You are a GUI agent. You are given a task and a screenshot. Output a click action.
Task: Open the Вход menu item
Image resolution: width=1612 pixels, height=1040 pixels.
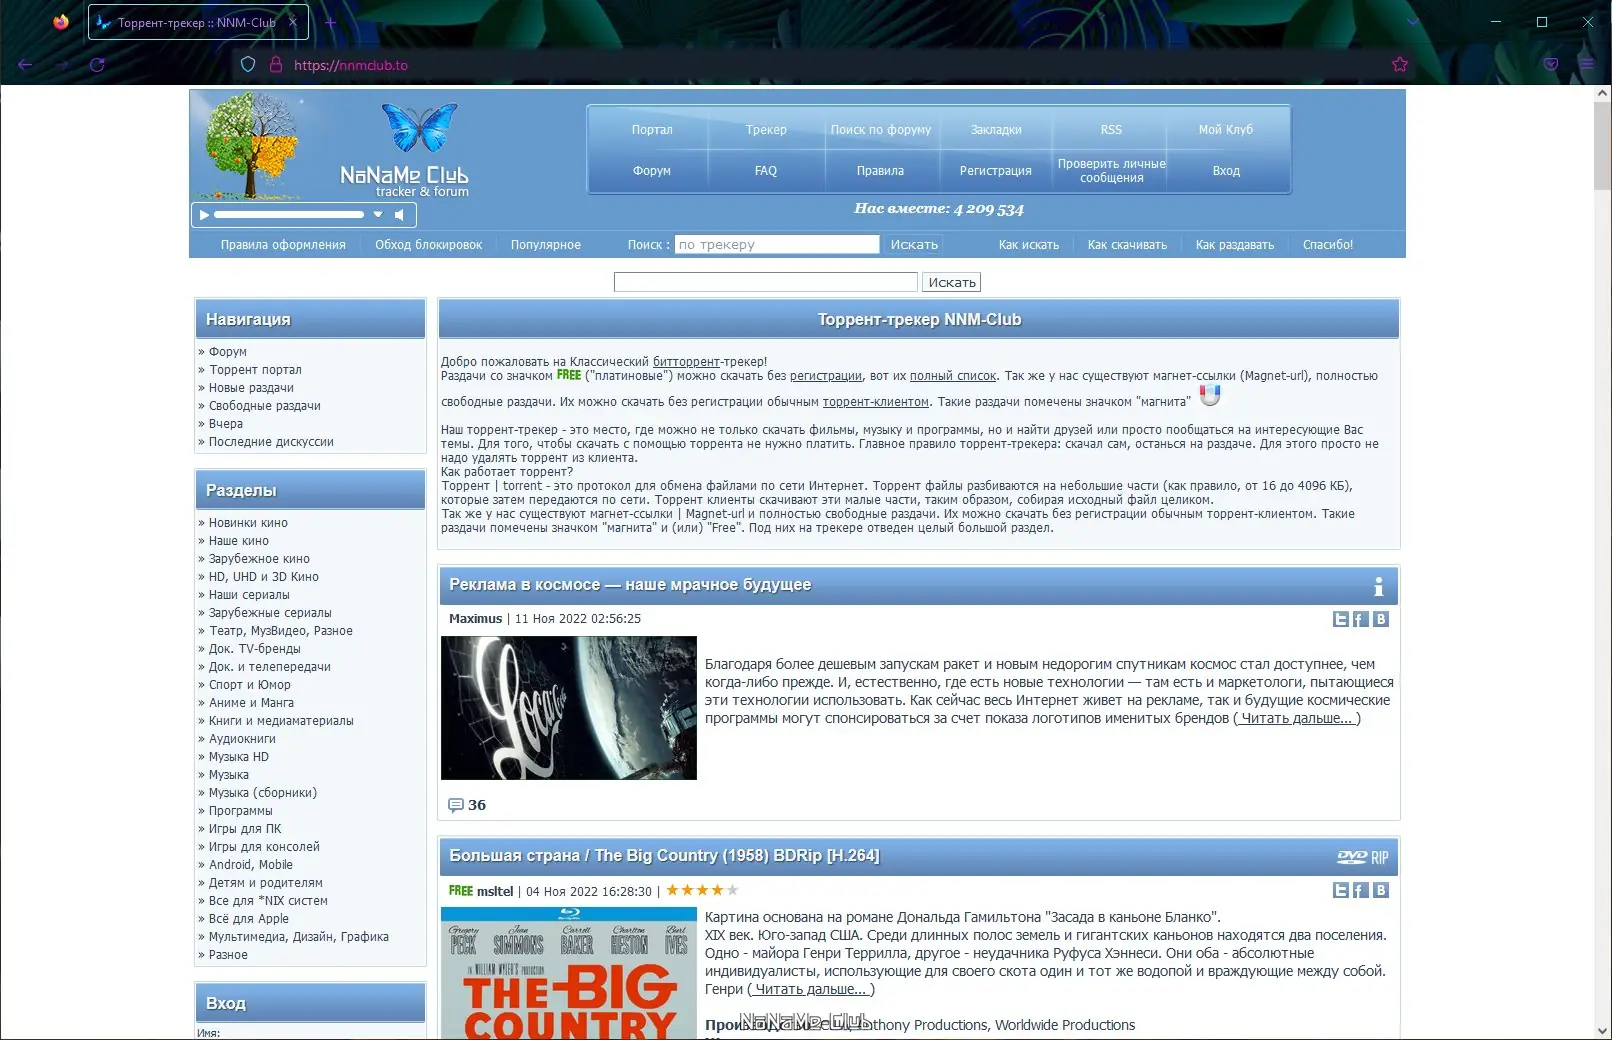click(x=1226, y=171)
